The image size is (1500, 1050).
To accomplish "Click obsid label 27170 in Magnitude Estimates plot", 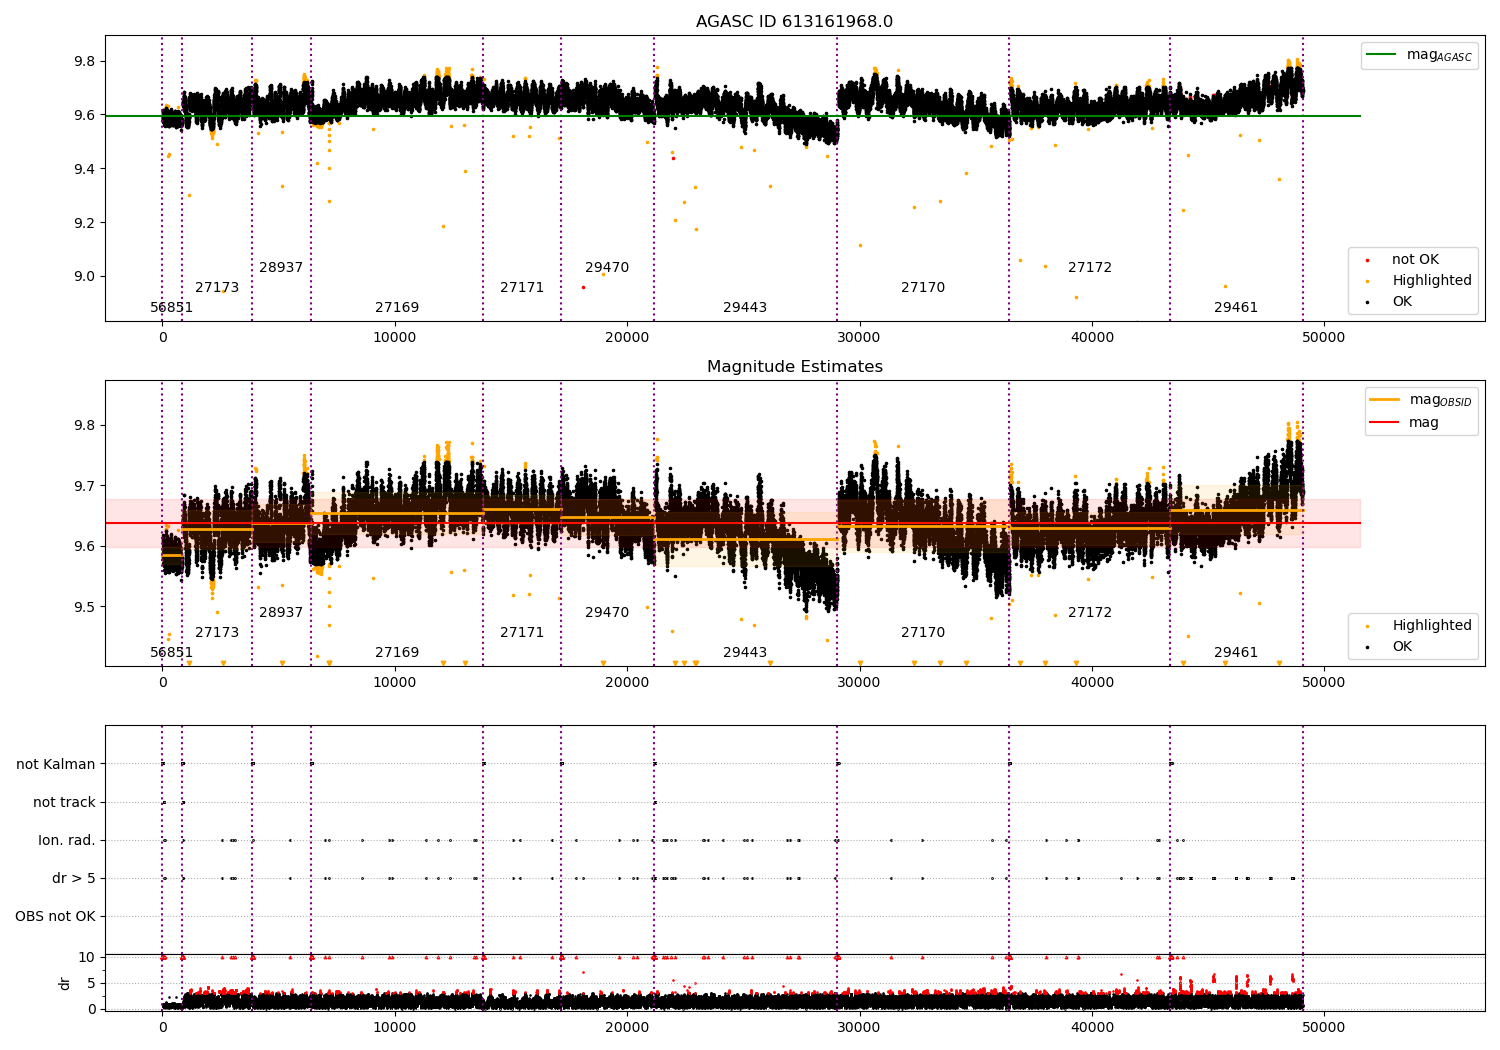I will point(923,633).
